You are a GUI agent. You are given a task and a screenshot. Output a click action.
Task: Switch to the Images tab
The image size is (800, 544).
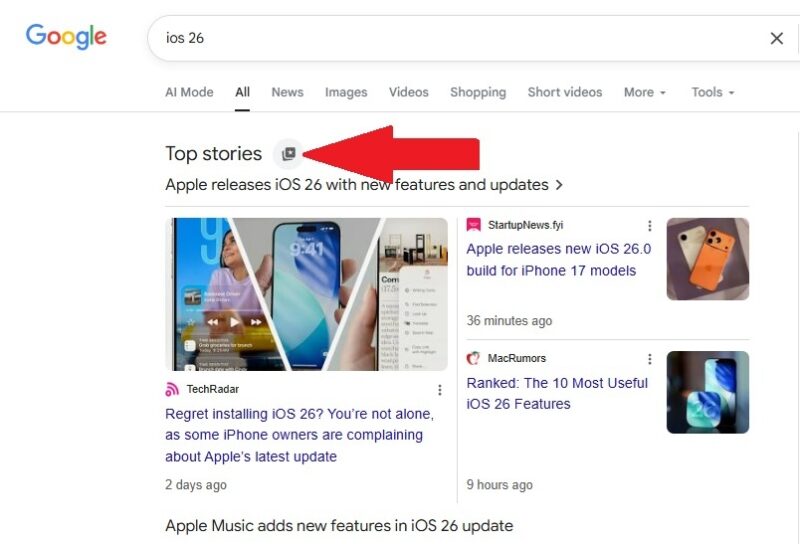pos(346,92)
